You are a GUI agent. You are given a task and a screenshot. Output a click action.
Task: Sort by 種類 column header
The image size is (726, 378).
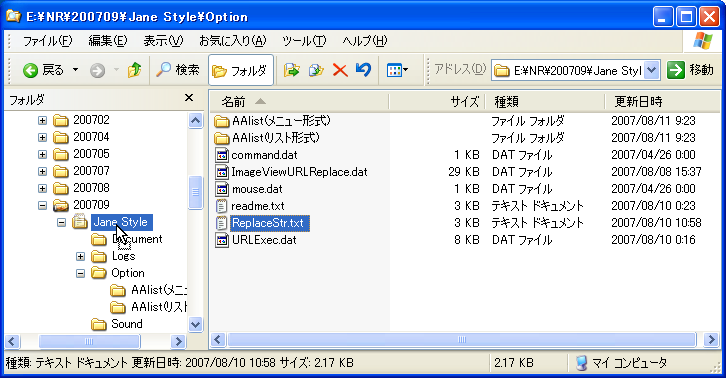[x=544, y=101]
